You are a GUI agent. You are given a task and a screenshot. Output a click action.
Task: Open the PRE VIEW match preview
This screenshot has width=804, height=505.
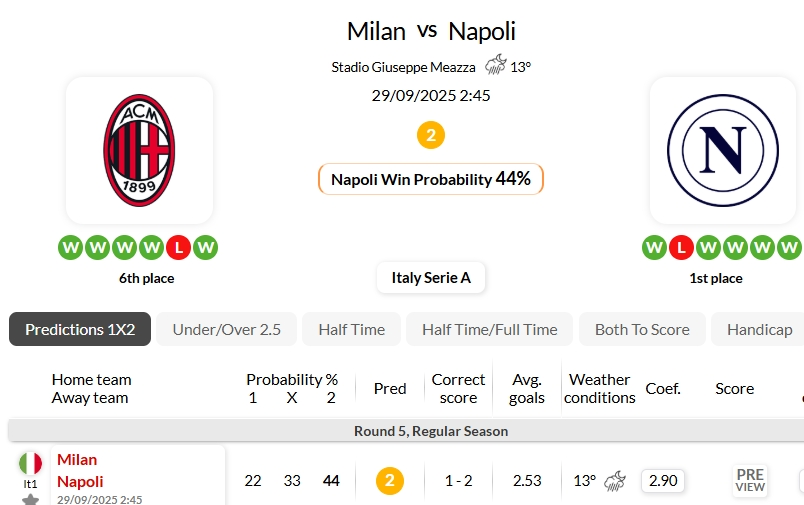(x=750, y=481)
